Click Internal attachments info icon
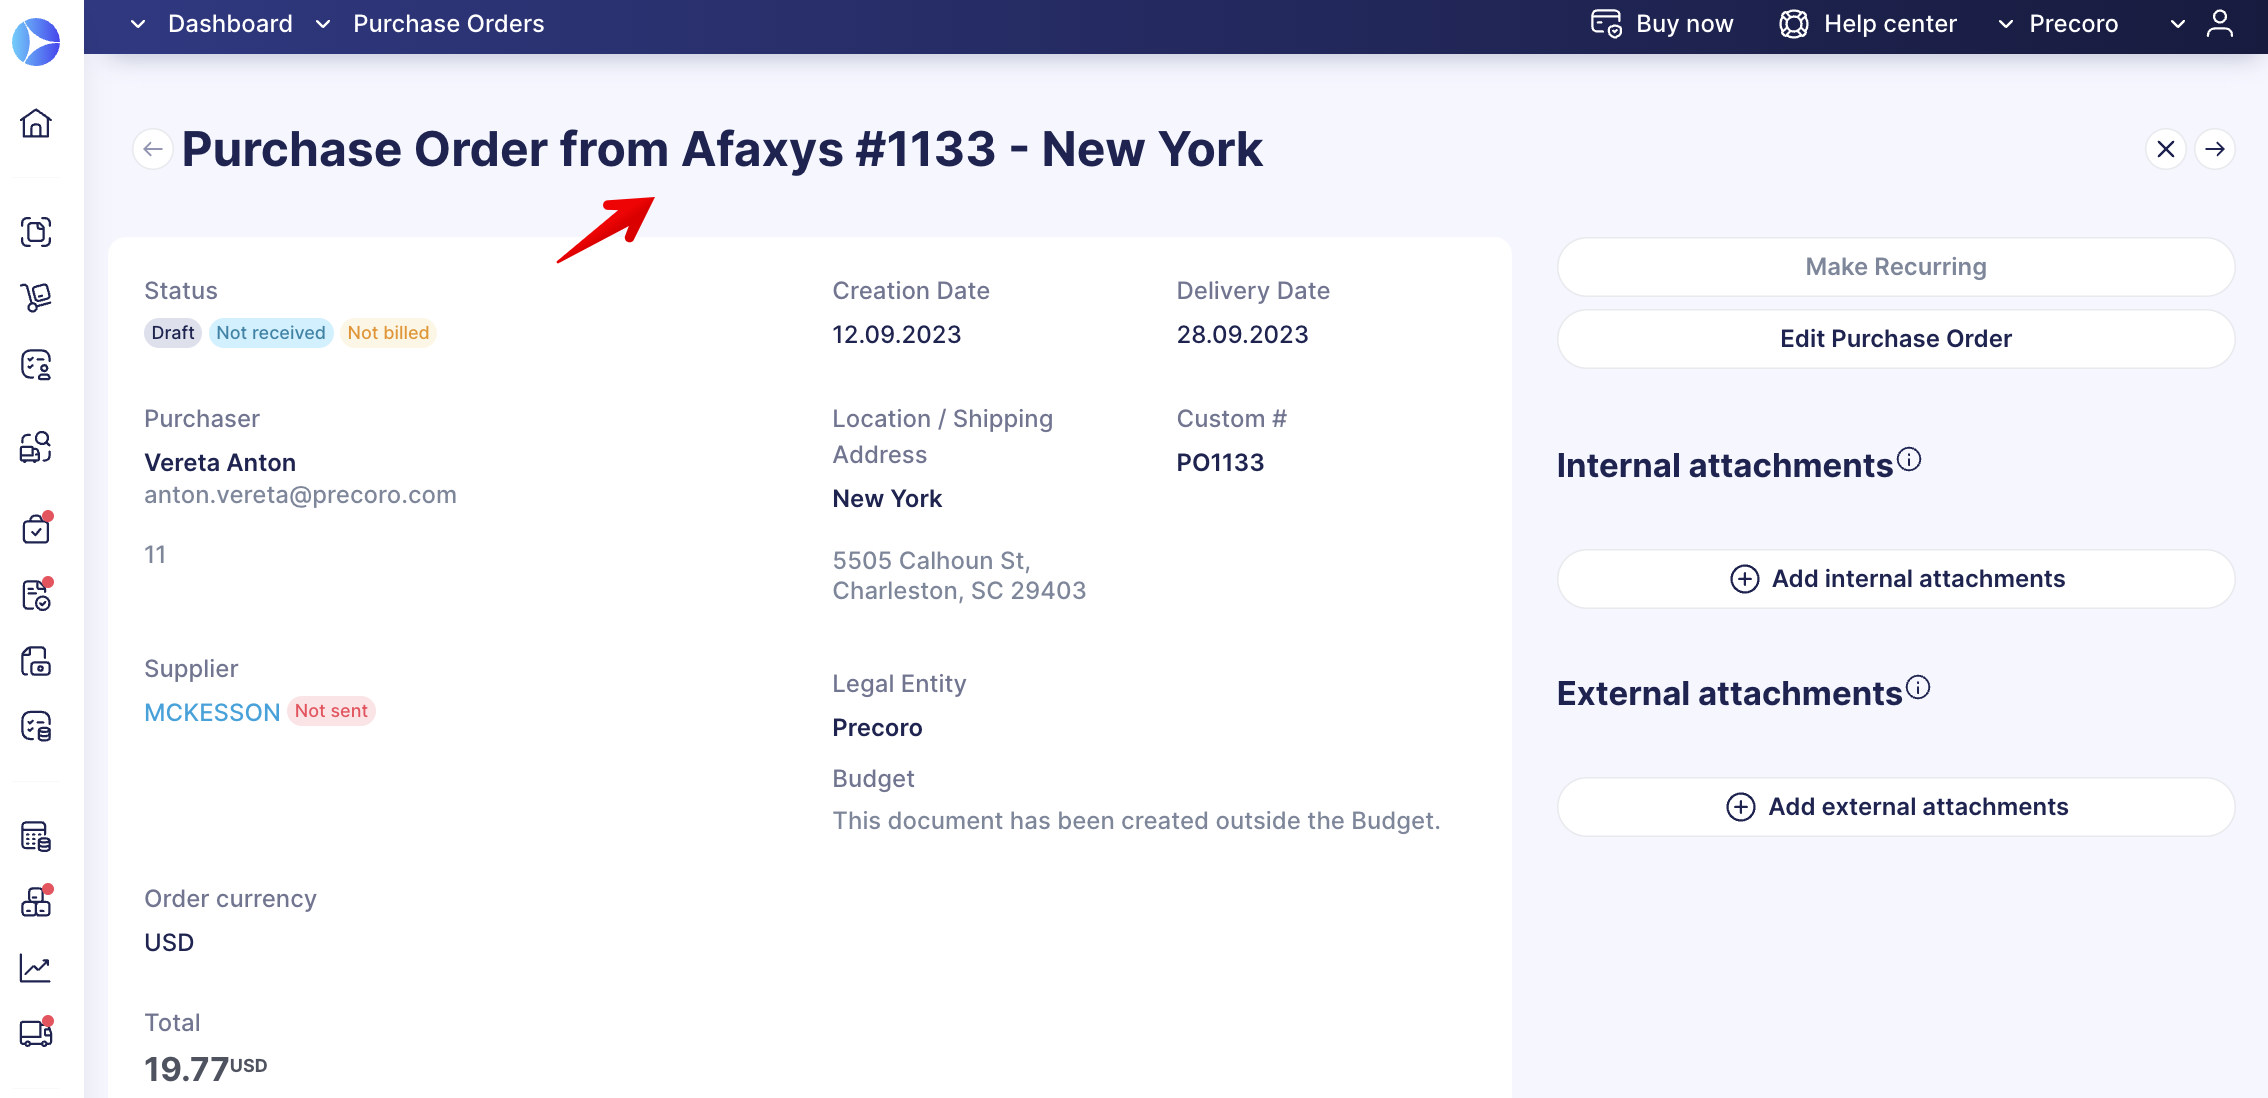2268x1098 pixels. [x=1909, y=459]
